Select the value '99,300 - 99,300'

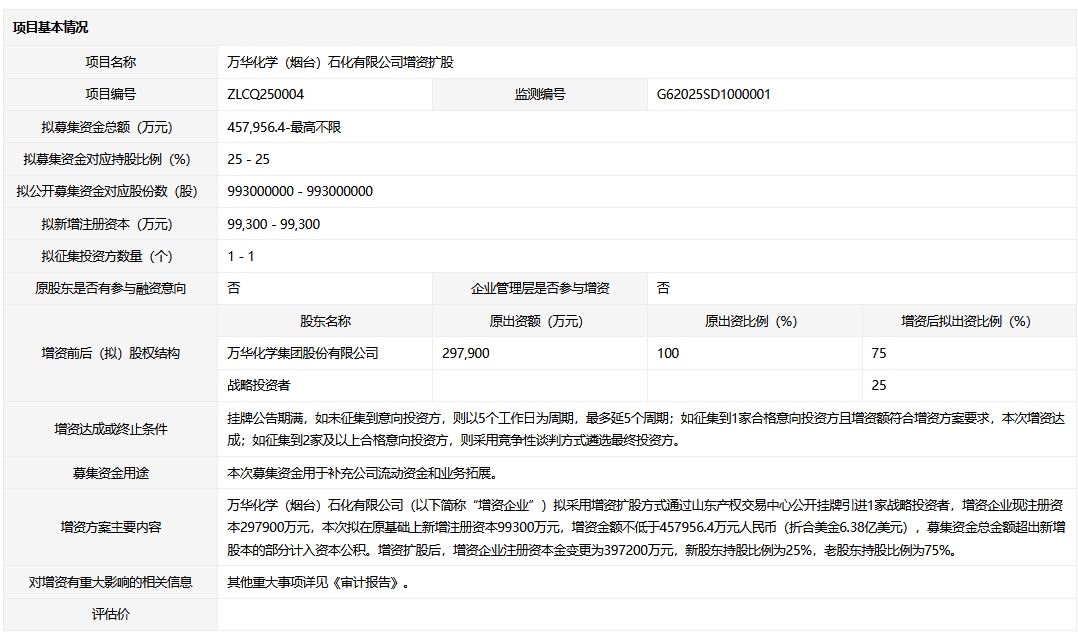[274, 224]
